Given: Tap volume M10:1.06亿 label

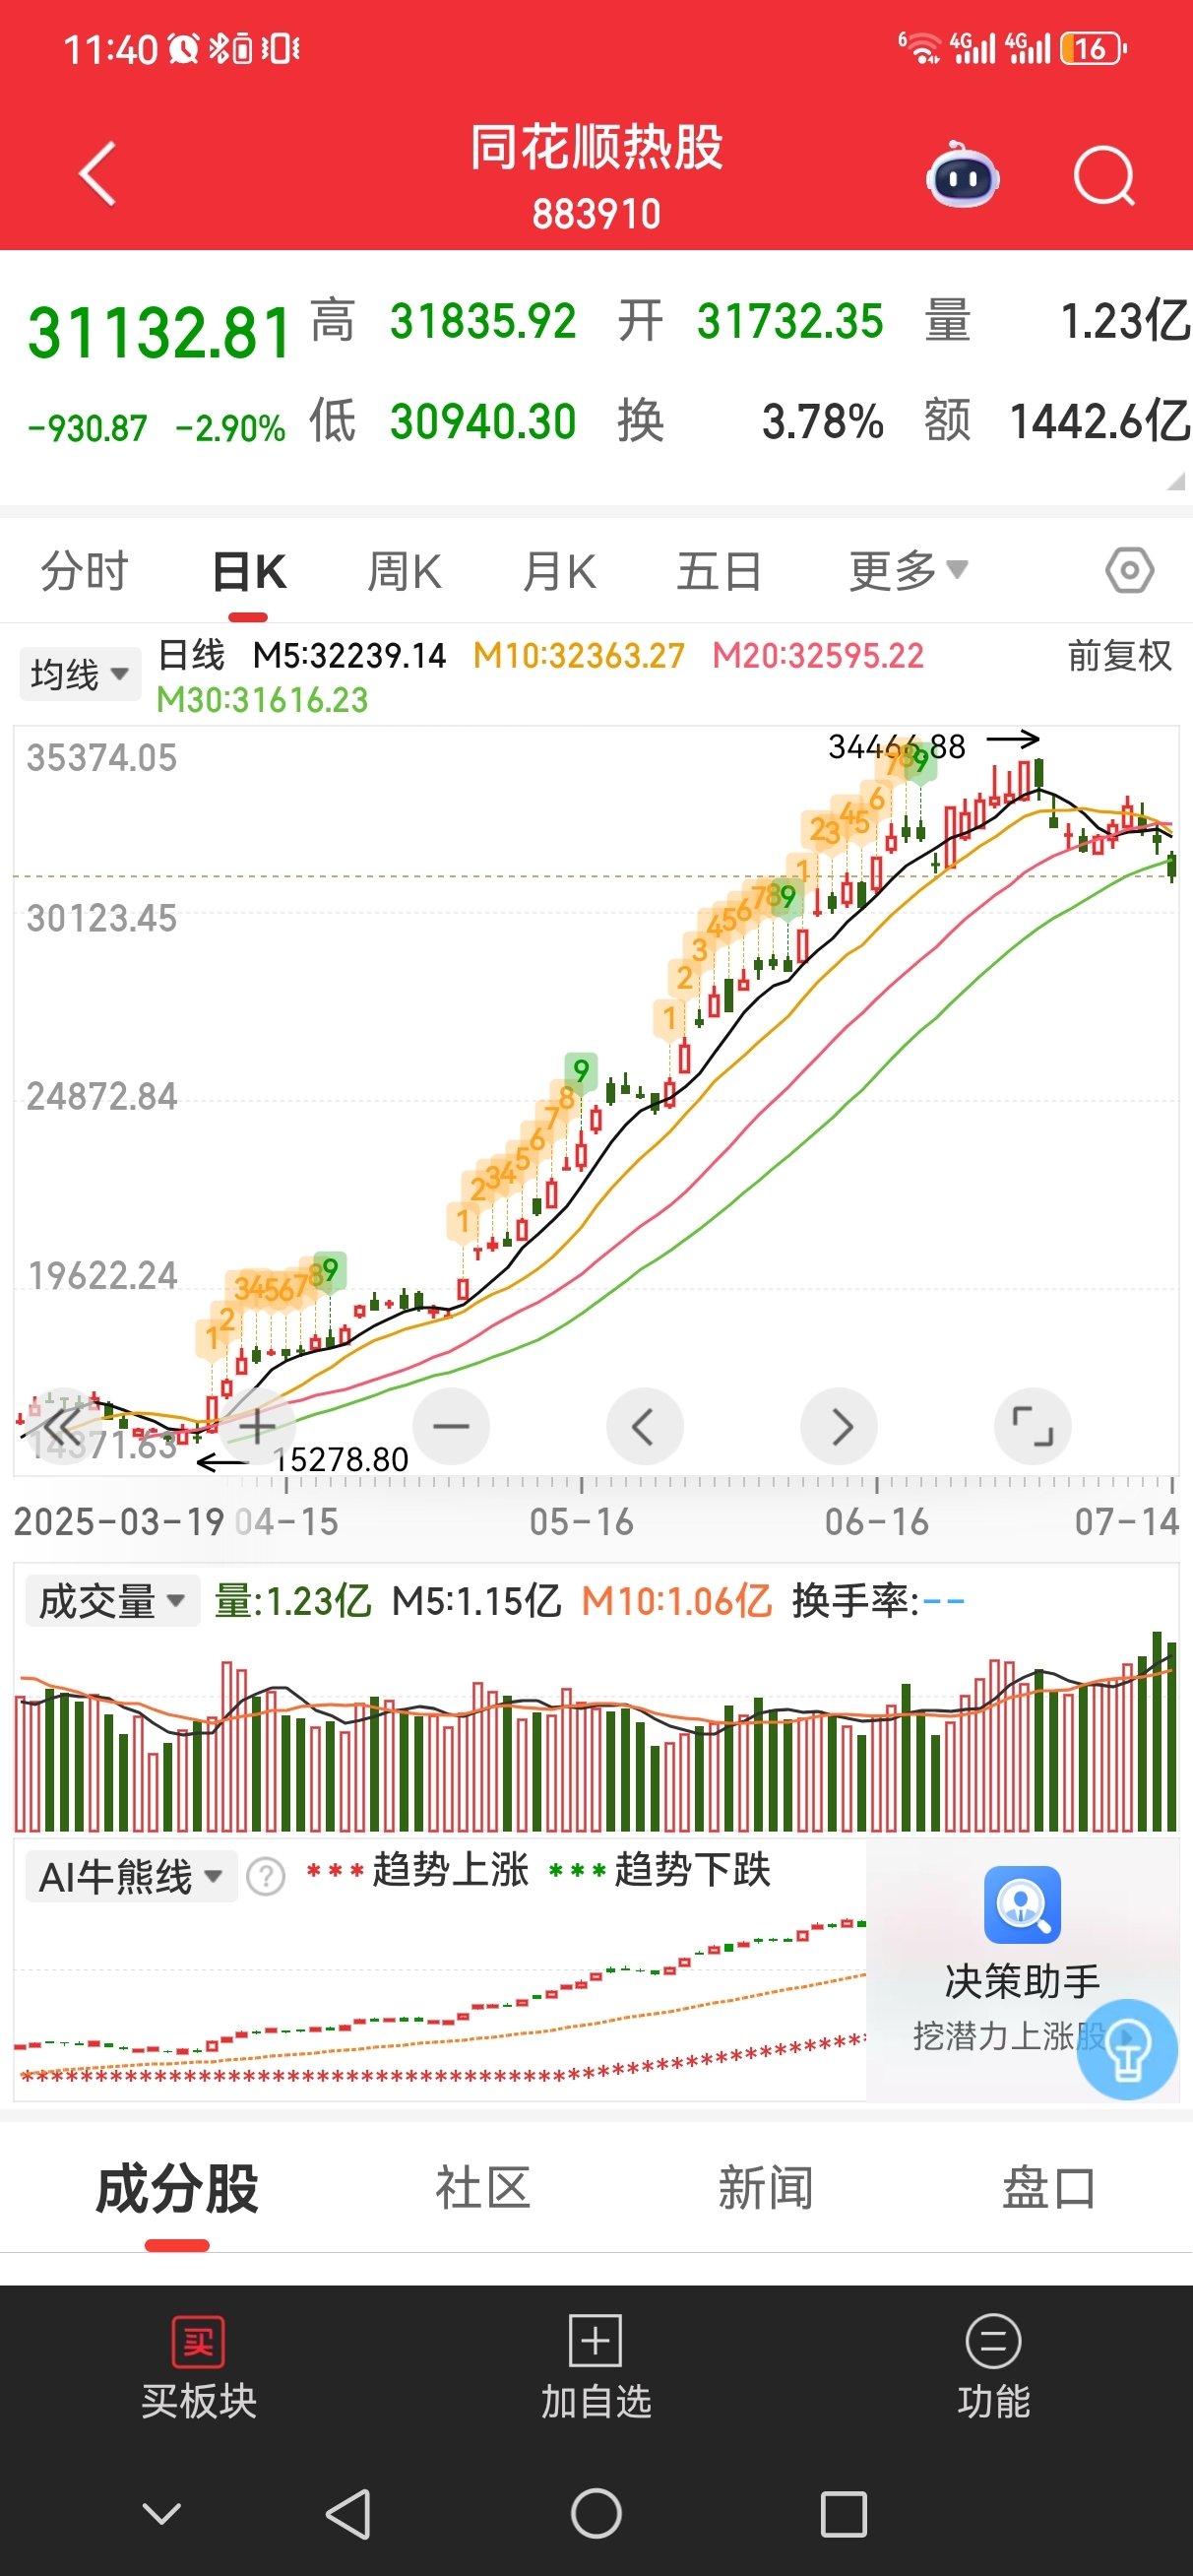Looking at the screenshot, I should (677, 1601).
